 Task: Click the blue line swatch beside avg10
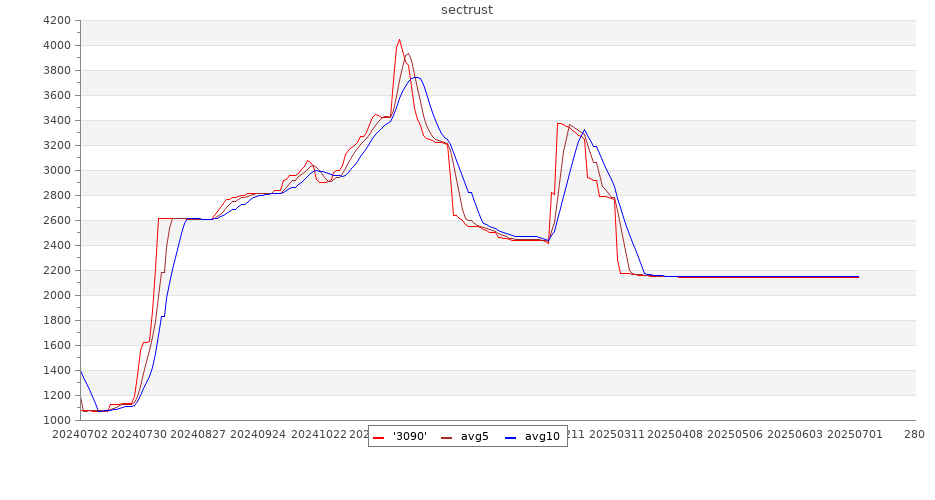click(510, 437)
